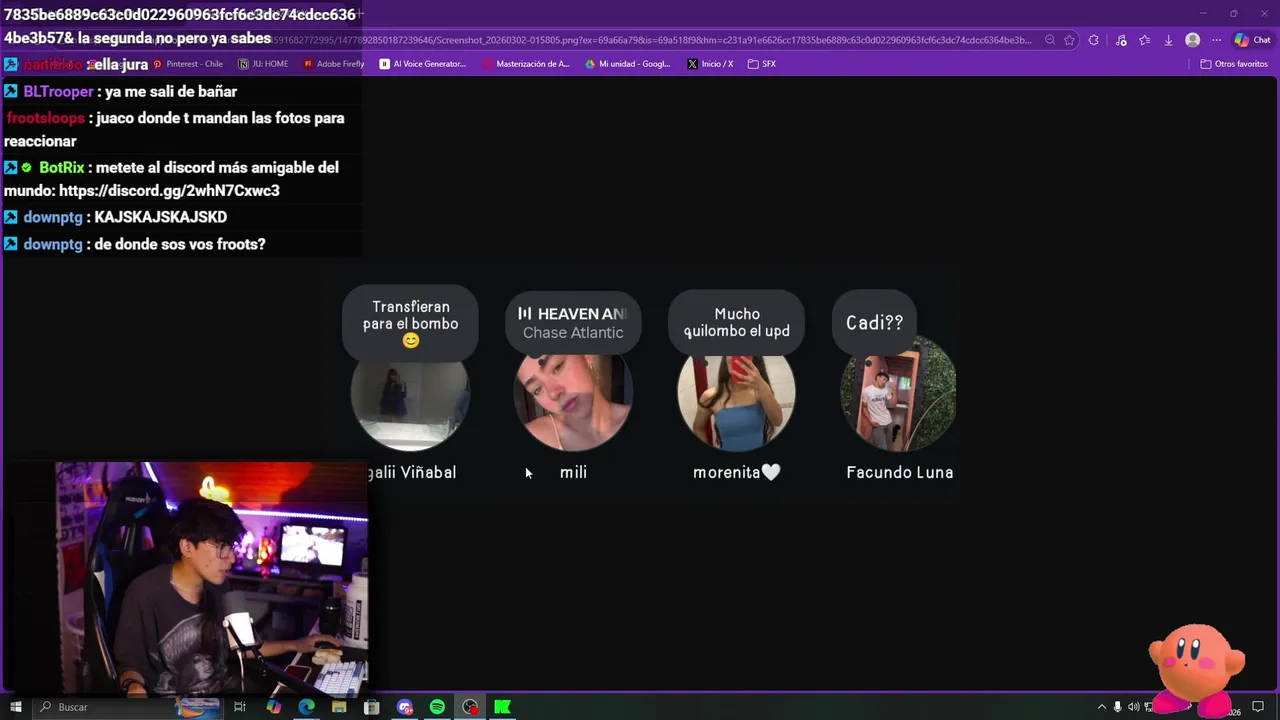Open File Explorer from the taskbar

(x=339, y=707)
